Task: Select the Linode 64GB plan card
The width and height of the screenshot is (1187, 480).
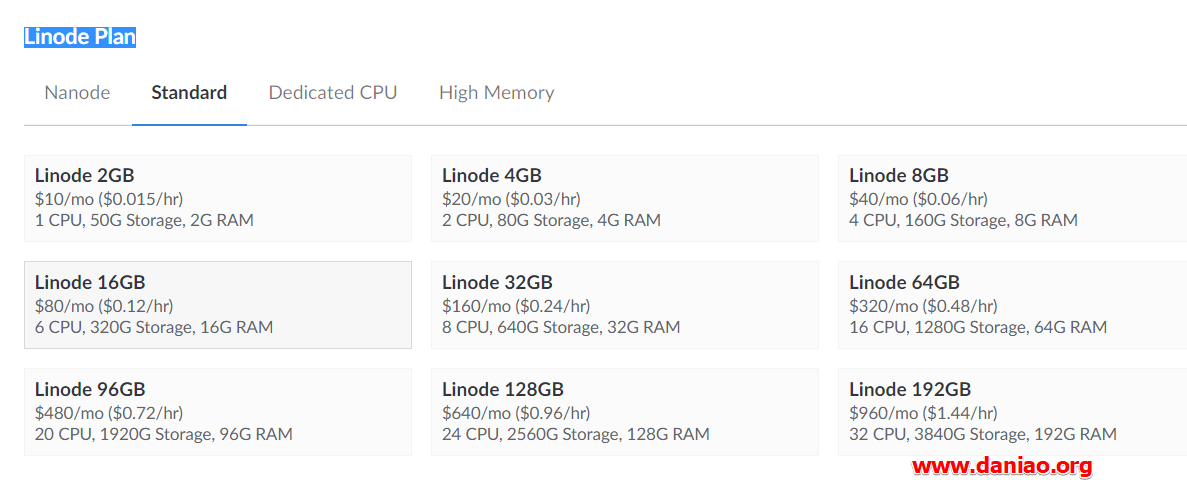Action: coord(1012,305)
